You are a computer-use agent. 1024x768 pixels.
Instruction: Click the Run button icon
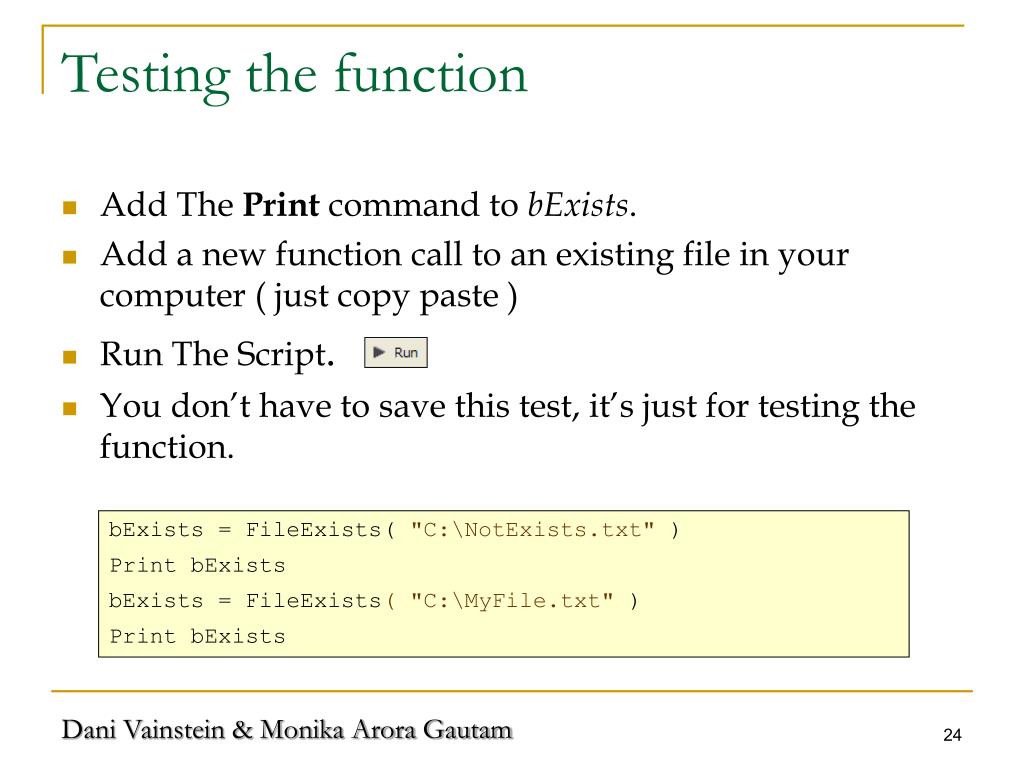[x=395, y=353]
